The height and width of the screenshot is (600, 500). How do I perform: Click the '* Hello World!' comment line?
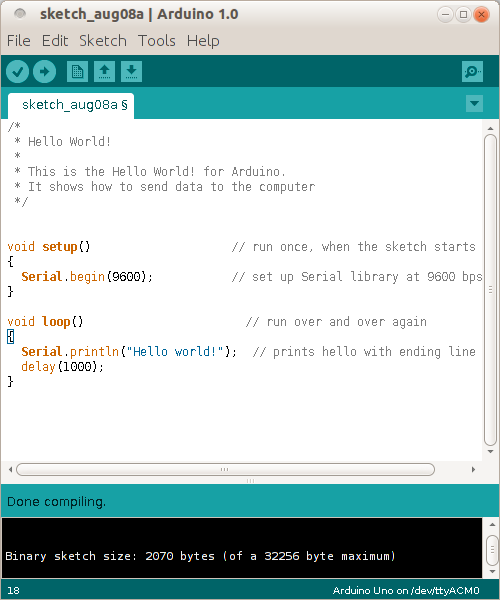(63, 142)
